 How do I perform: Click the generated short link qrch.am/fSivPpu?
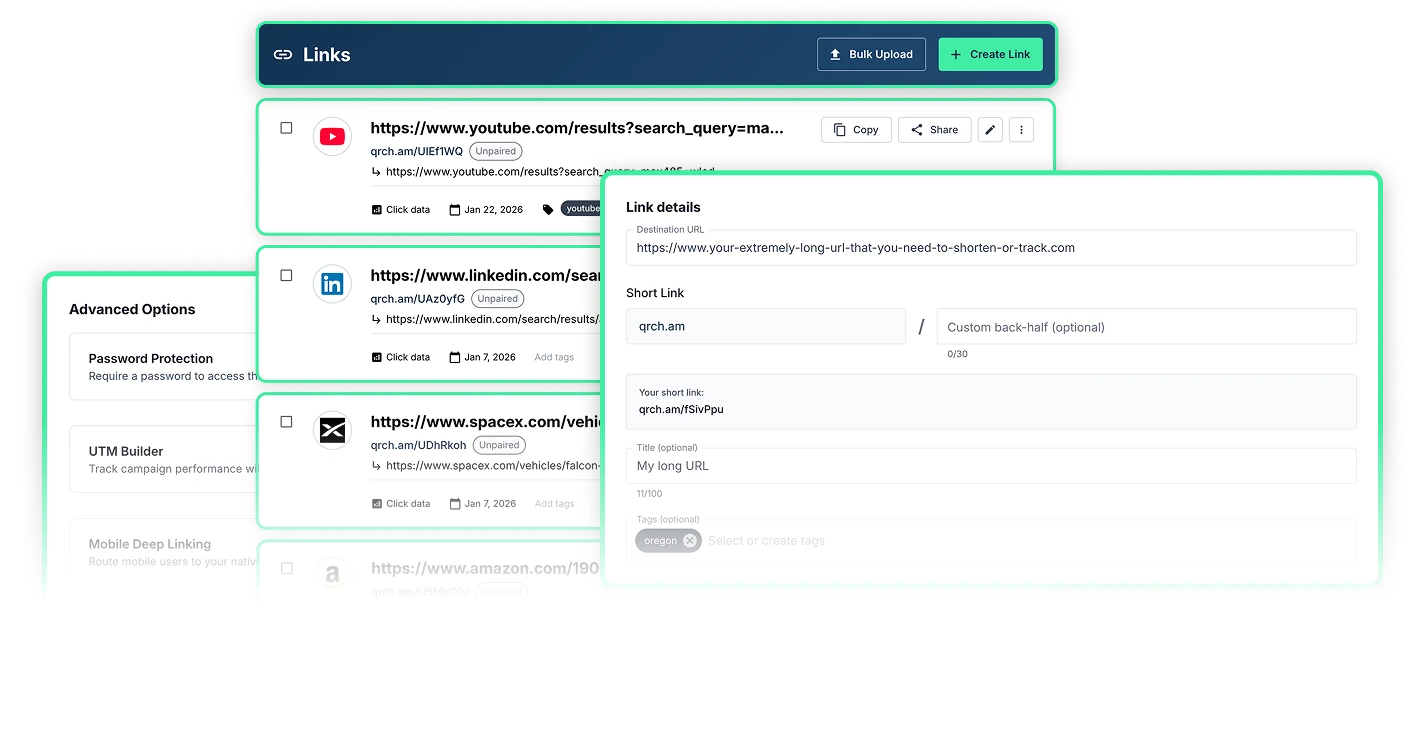tap(681, 409)
